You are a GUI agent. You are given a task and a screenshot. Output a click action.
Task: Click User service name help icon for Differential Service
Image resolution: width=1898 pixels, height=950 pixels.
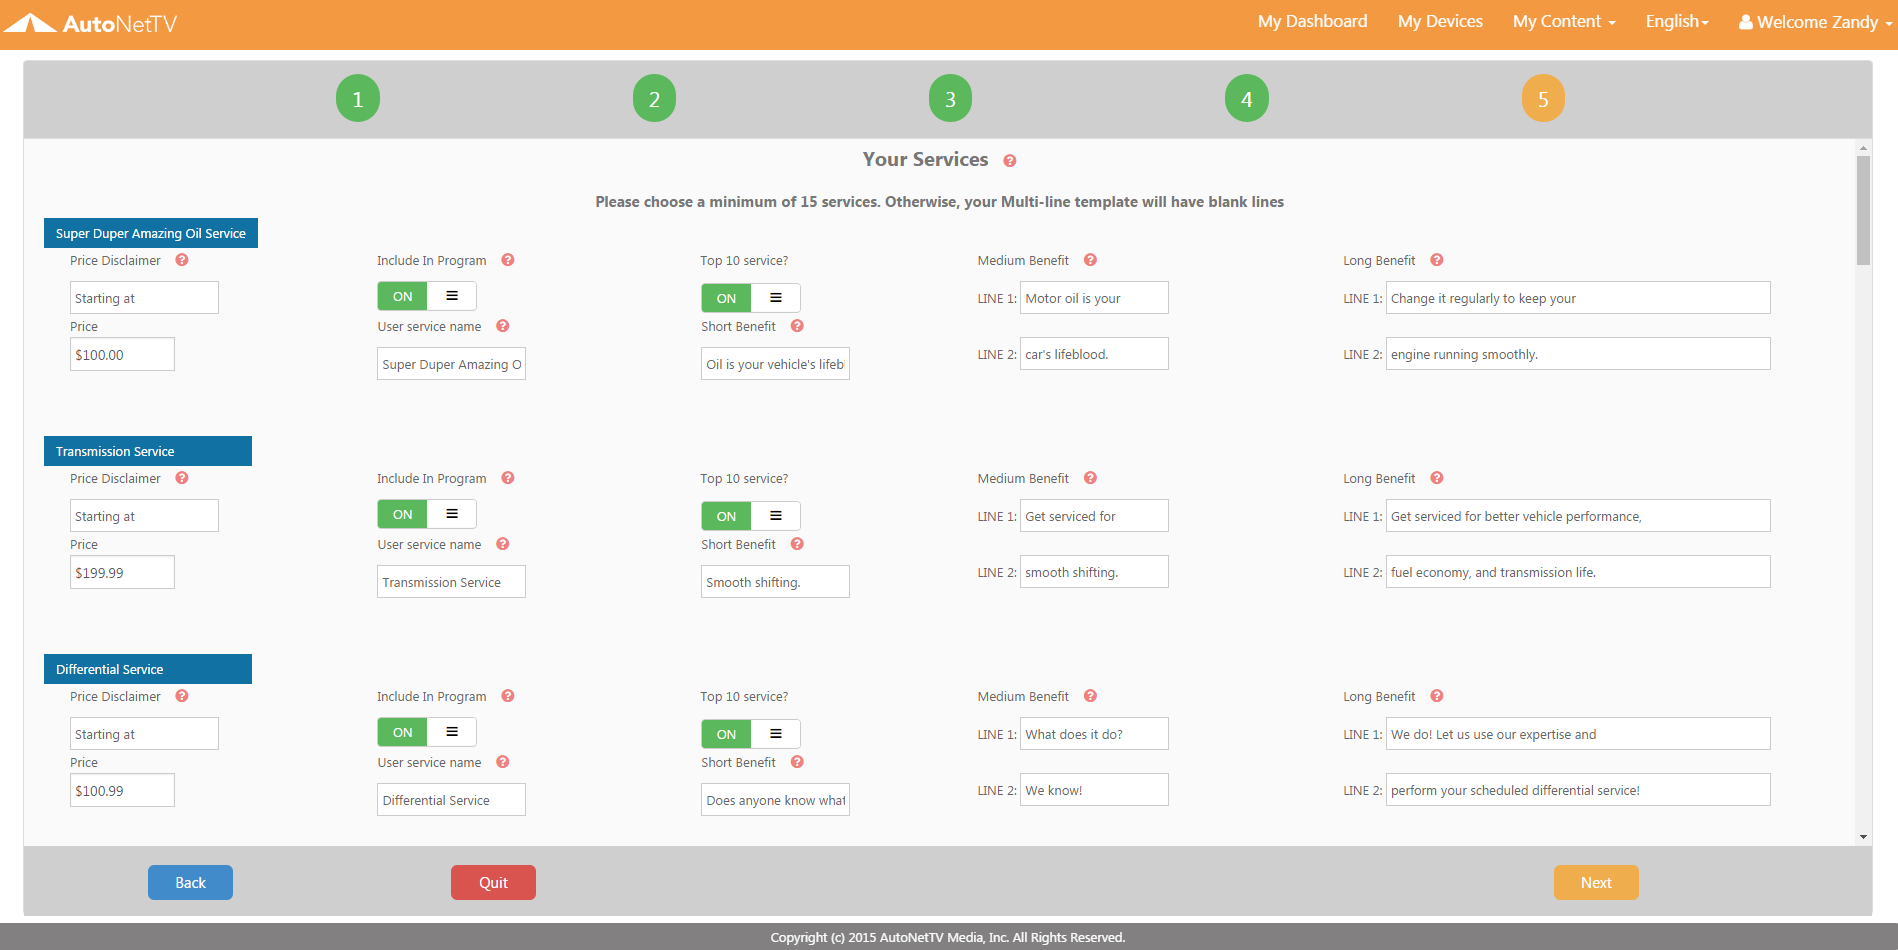pos(503,762)
